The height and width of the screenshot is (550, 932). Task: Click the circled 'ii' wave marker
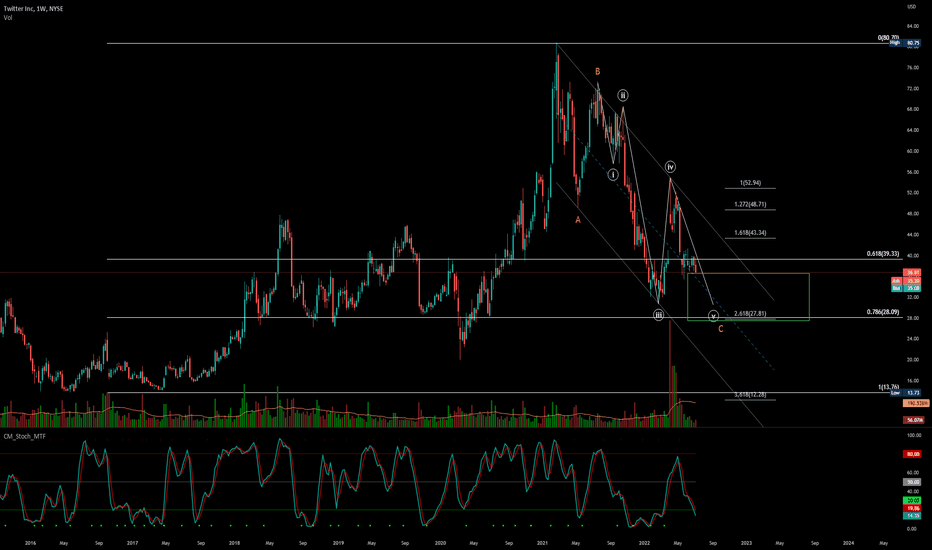click(622, 95)
